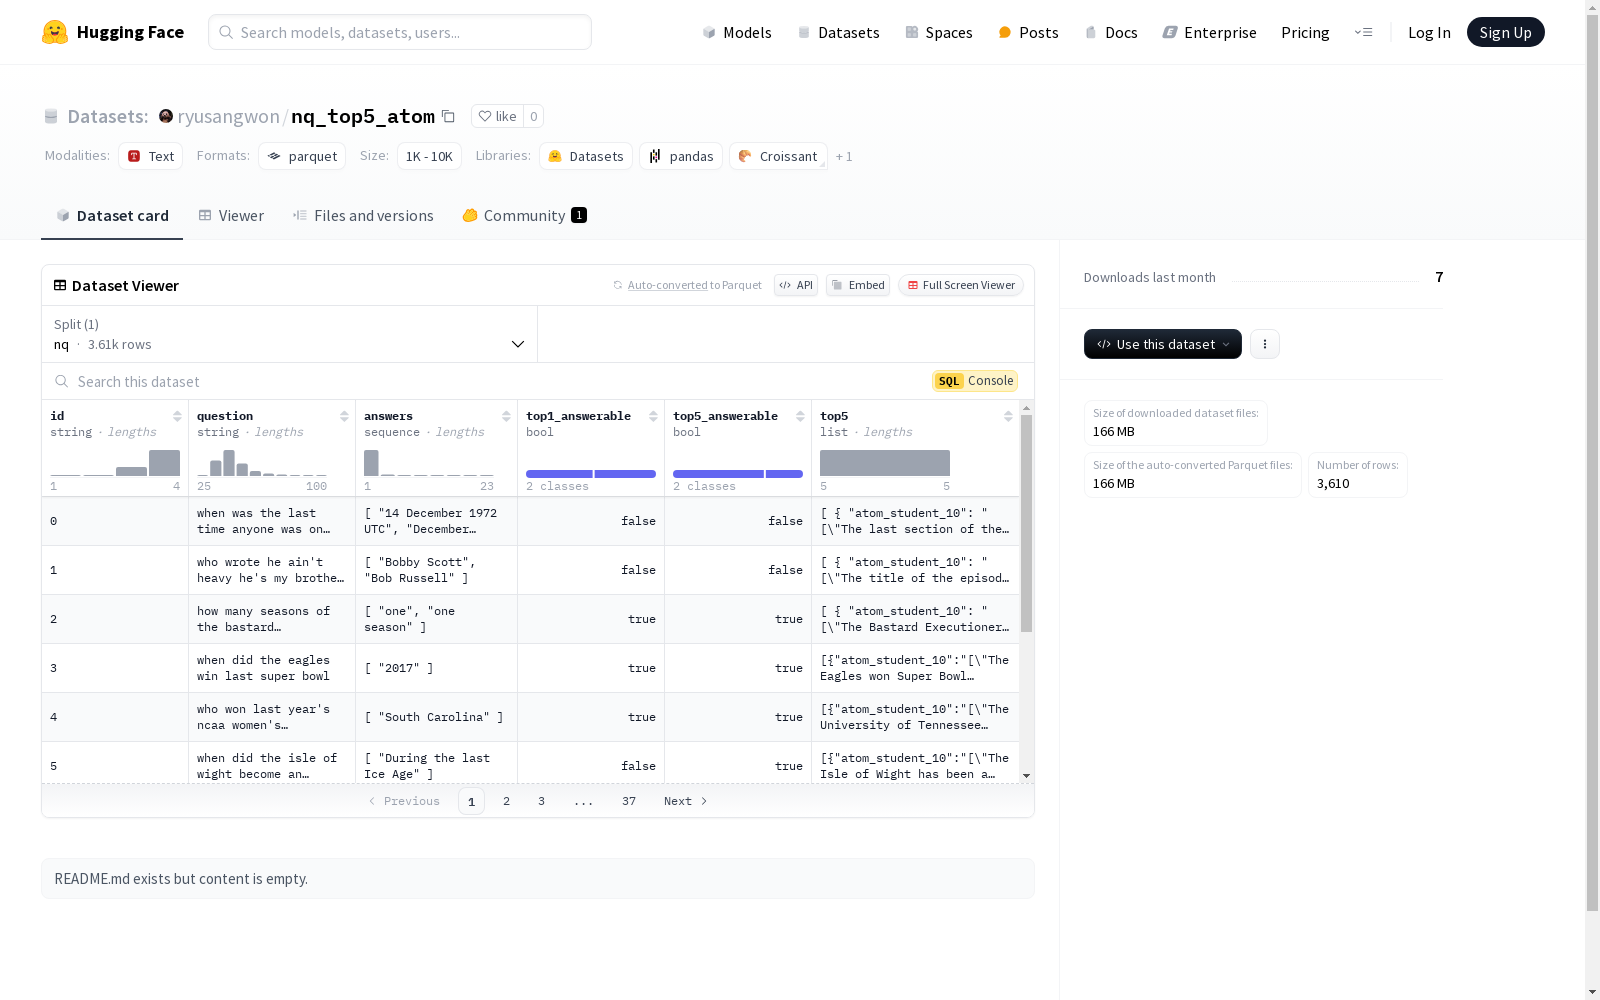This screenshot has width=1600, height=1000.
Task: Open the ryusangwon user profile link
Action: pos(229,116)
